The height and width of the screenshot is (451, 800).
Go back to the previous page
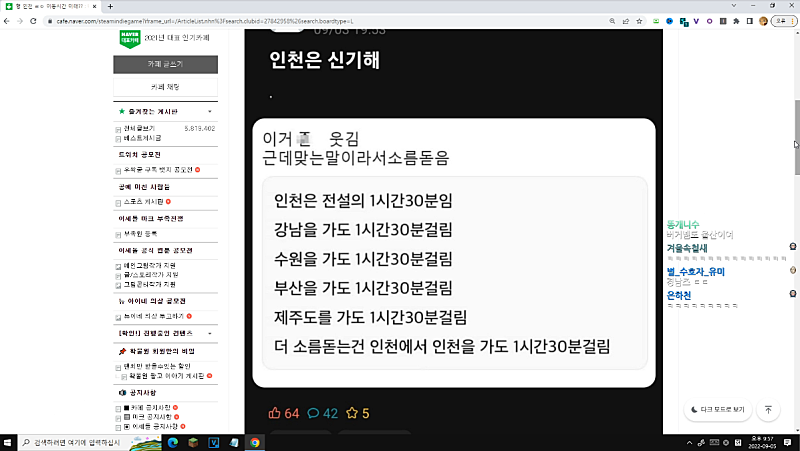pos(7,21)
